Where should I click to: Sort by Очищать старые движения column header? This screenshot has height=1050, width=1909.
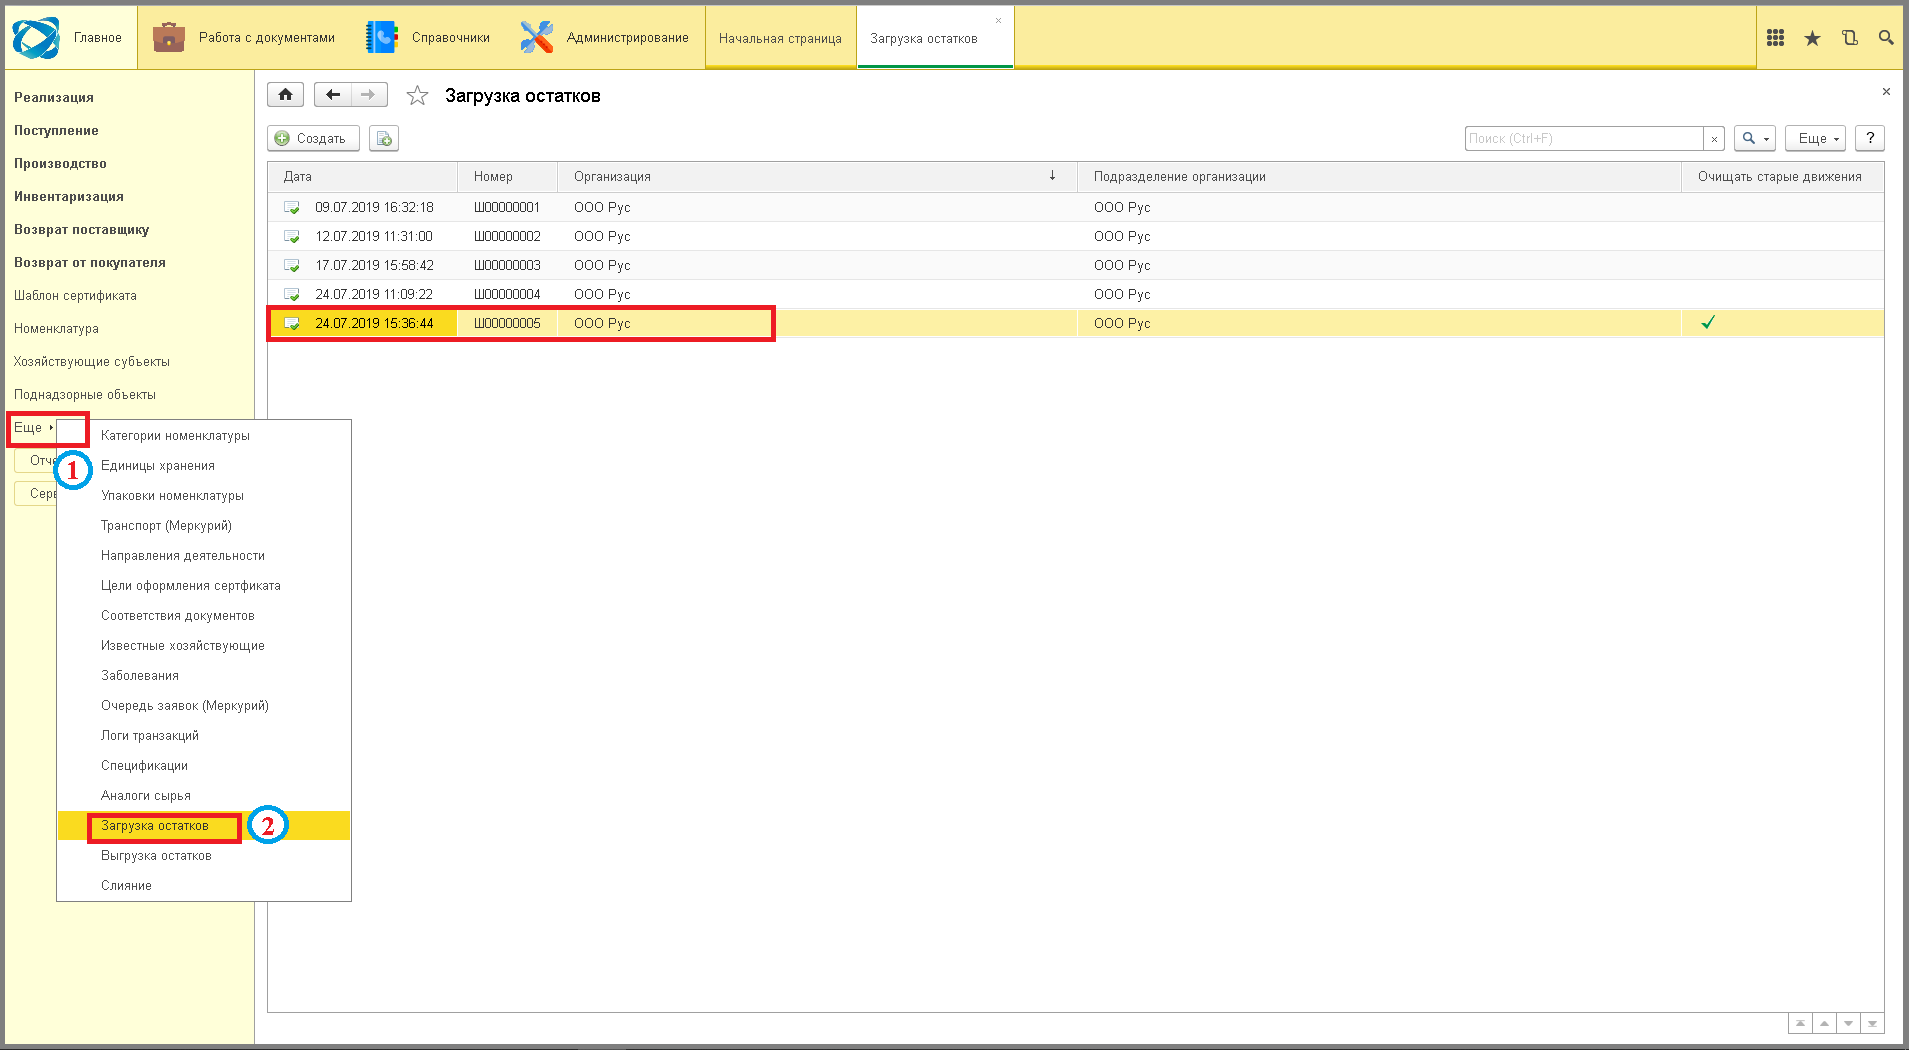coord(1782,177)
